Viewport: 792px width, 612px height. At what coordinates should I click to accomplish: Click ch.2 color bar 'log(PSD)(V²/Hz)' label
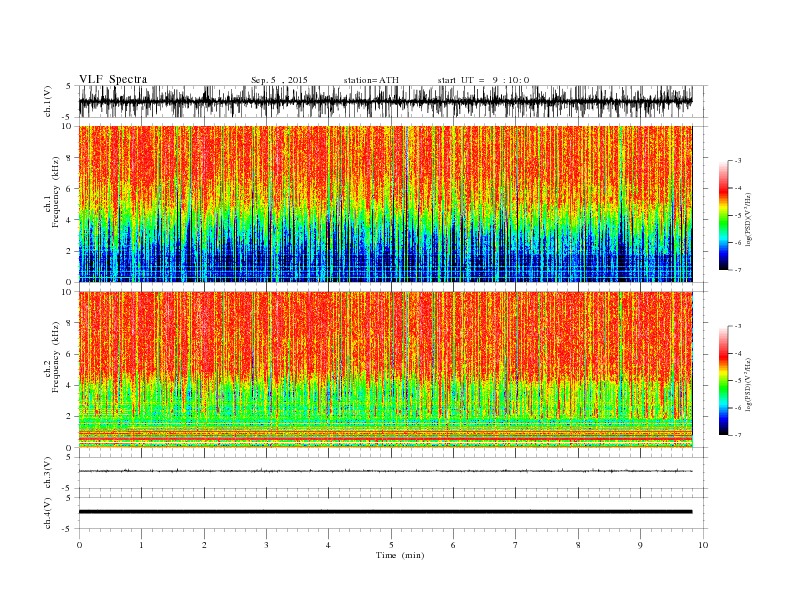tap(749, 384)
